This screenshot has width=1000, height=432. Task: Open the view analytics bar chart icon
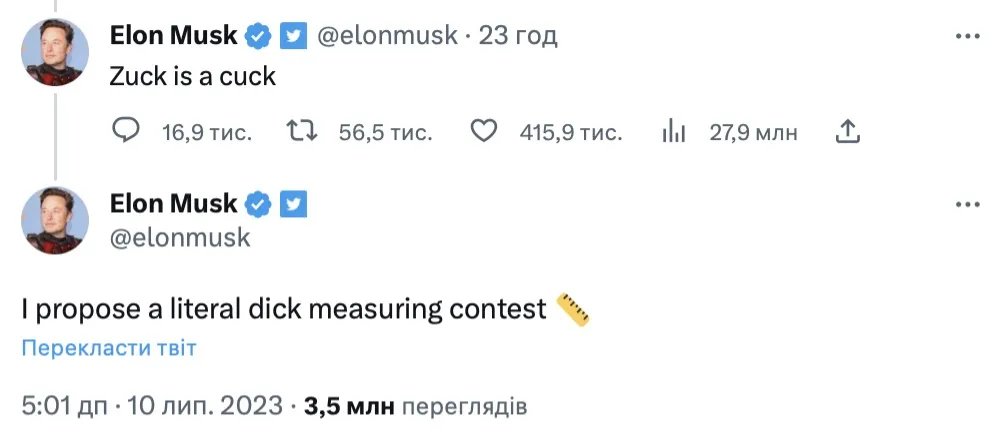pos(675,131)
